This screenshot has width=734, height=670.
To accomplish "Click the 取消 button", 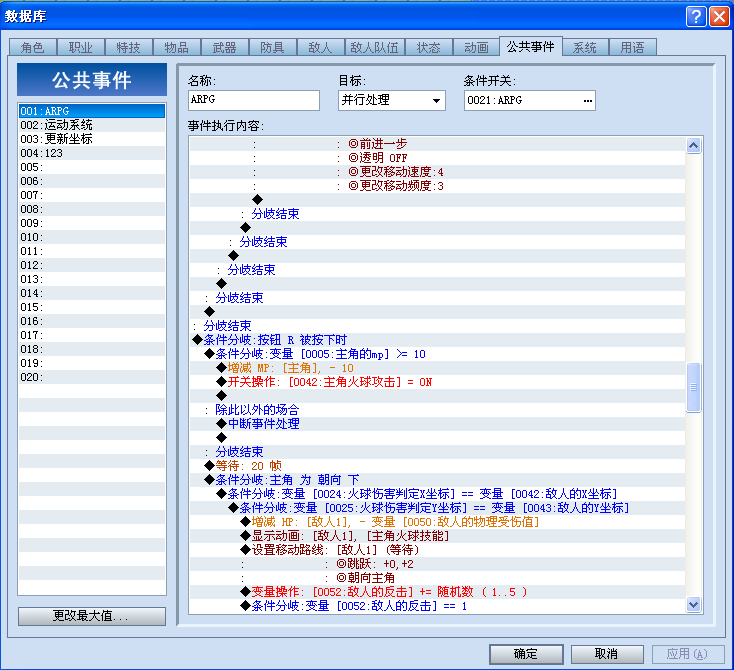I will [607, 654].
